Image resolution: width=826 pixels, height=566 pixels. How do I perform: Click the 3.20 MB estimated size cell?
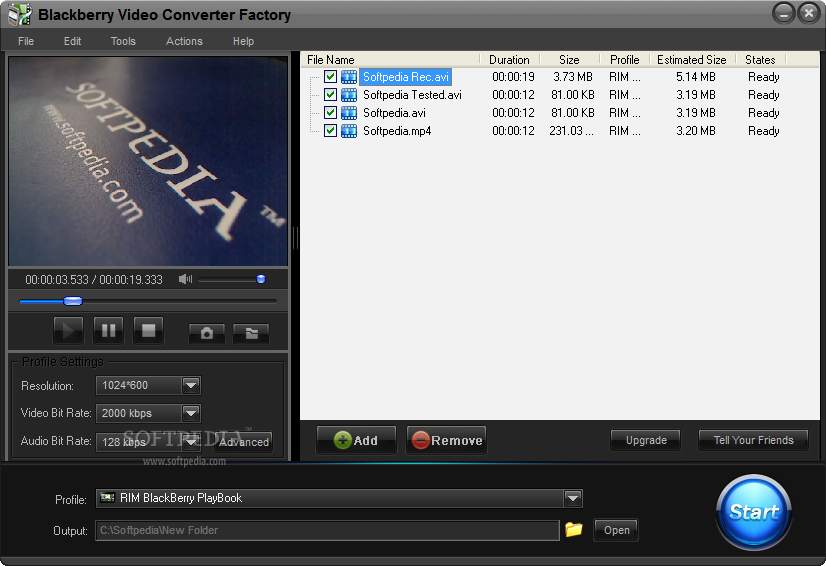(695, 131)
